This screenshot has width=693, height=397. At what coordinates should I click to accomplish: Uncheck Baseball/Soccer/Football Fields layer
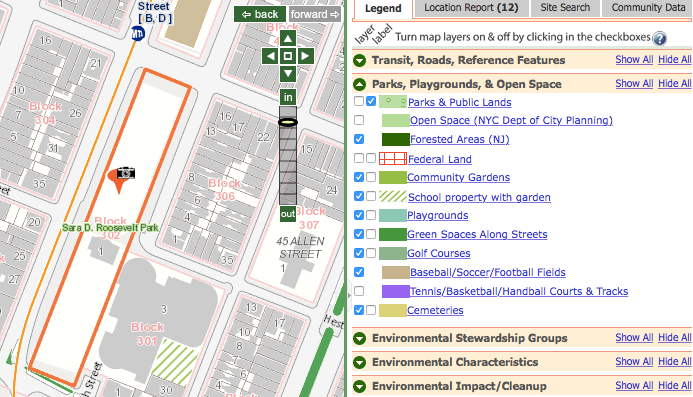(359, 272)
